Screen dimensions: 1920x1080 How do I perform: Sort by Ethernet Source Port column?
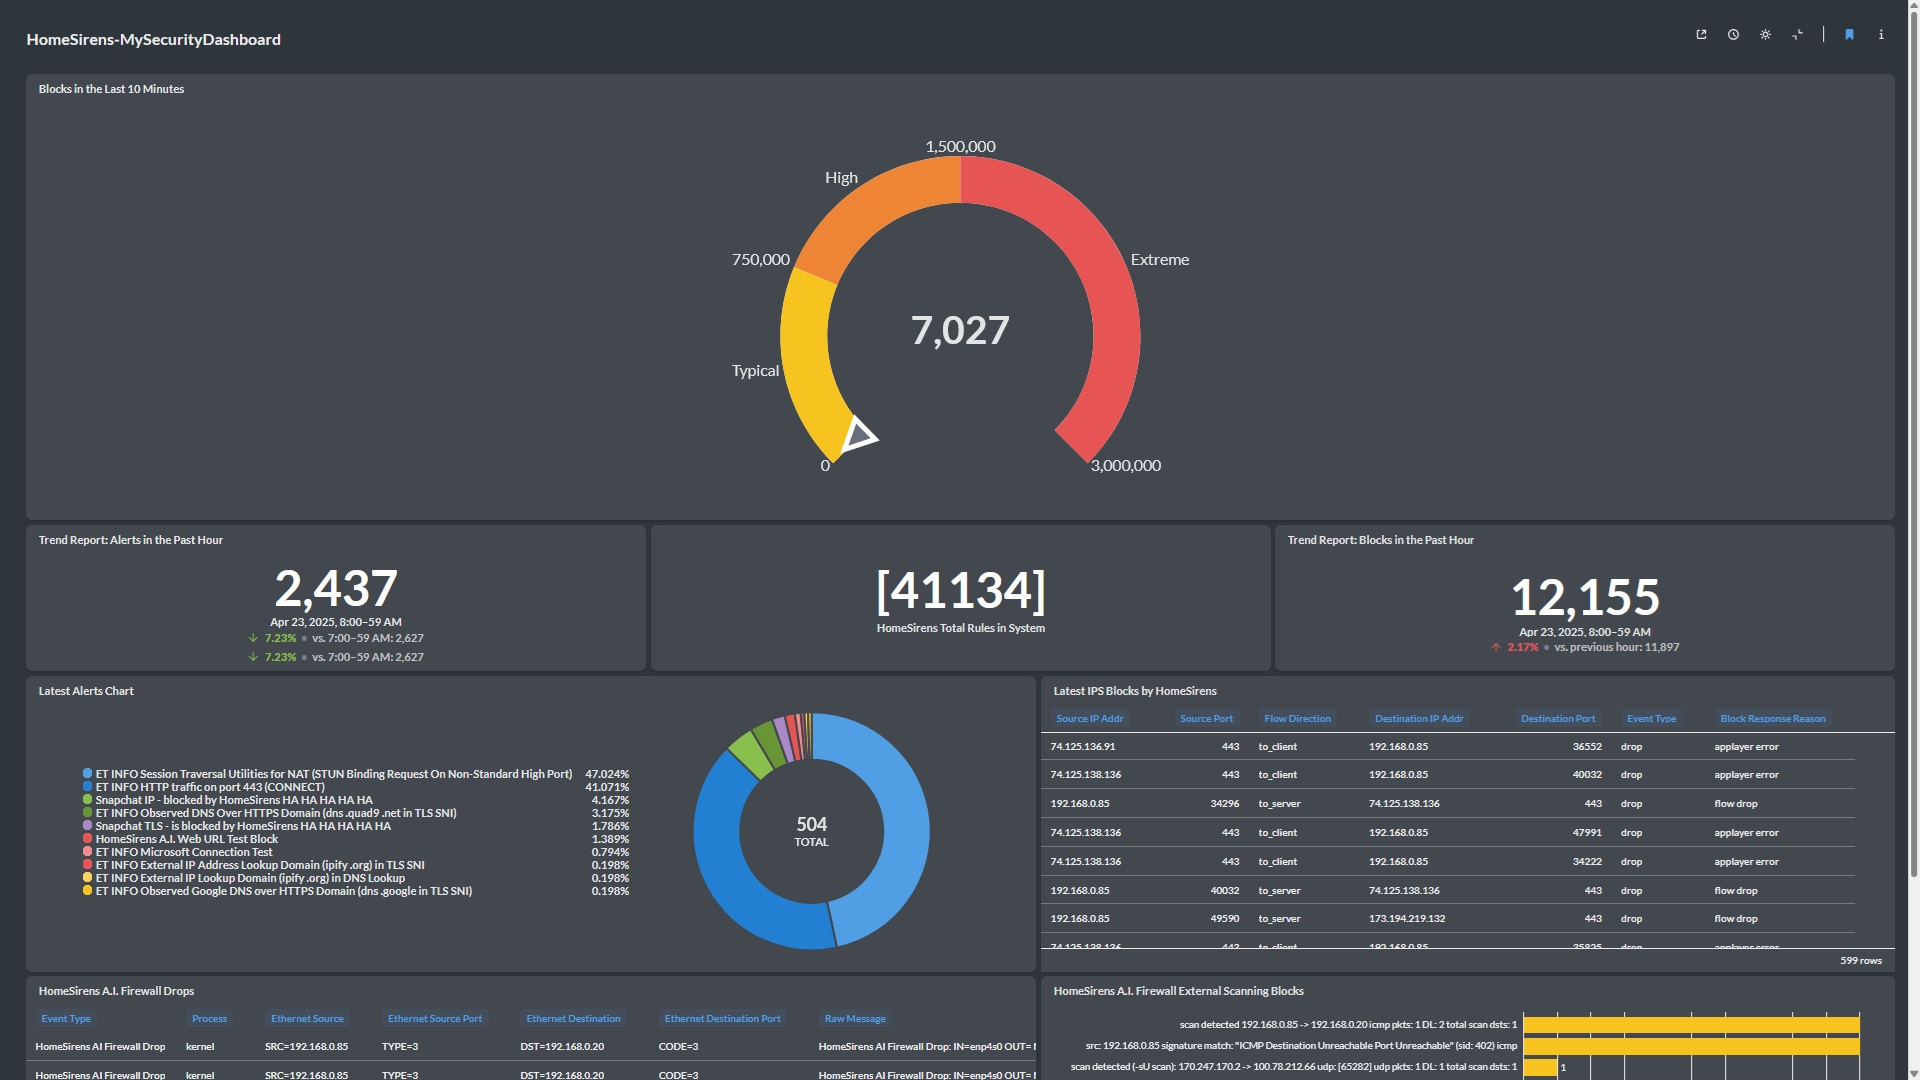pos(434,1019)
